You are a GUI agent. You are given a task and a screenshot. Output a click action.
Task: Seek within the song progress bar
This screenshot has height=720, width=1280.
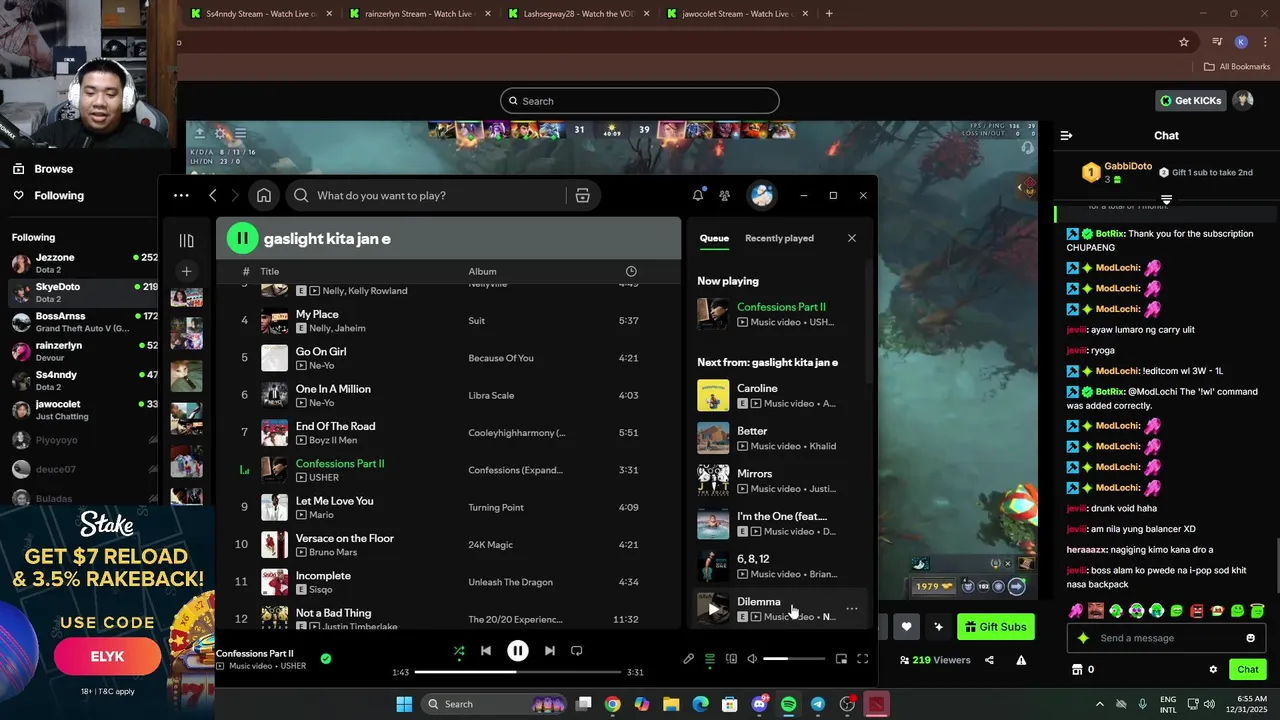(x=517, y=672)
